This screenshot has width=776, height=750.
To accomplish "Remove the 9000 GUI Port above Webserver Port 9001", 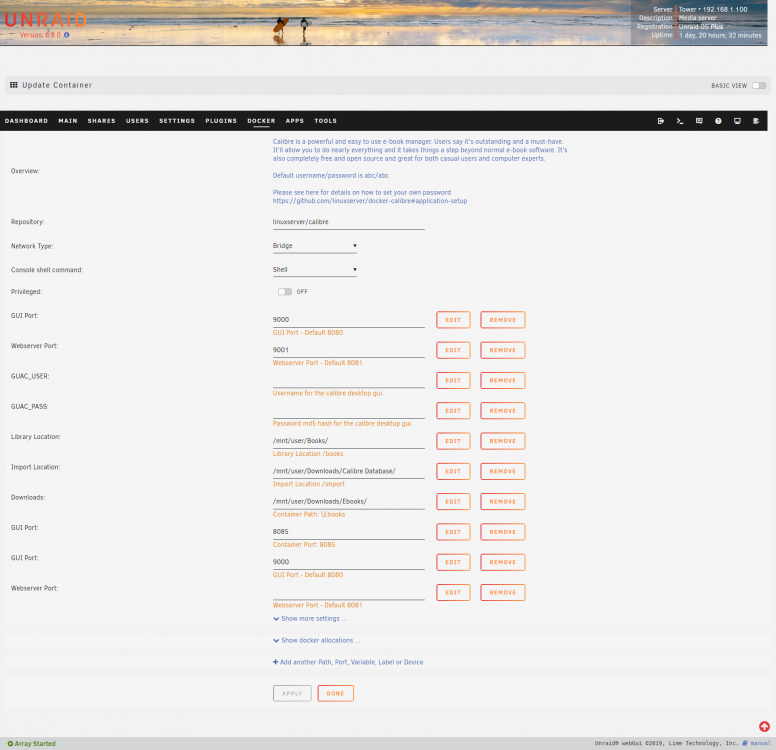I will (x=502, y=320).
